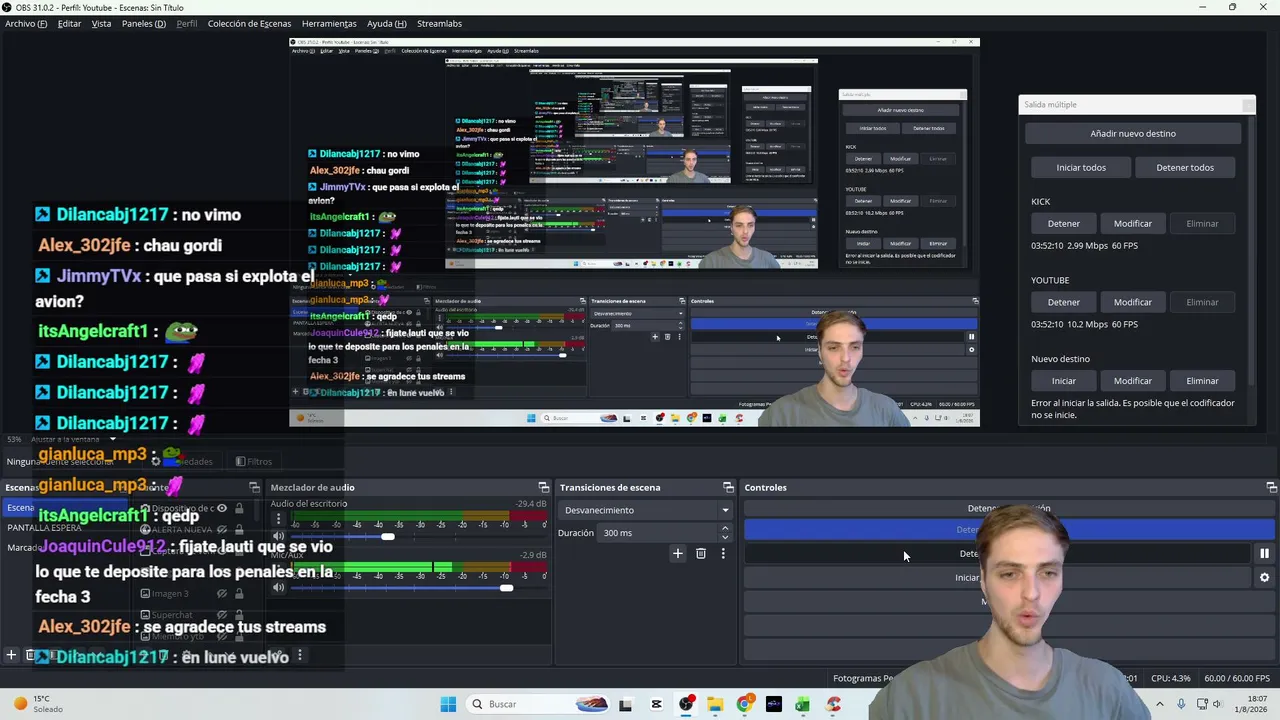Pop out the Mezclador de audio dock
The image size is (1280, 720).
[543, 488]
